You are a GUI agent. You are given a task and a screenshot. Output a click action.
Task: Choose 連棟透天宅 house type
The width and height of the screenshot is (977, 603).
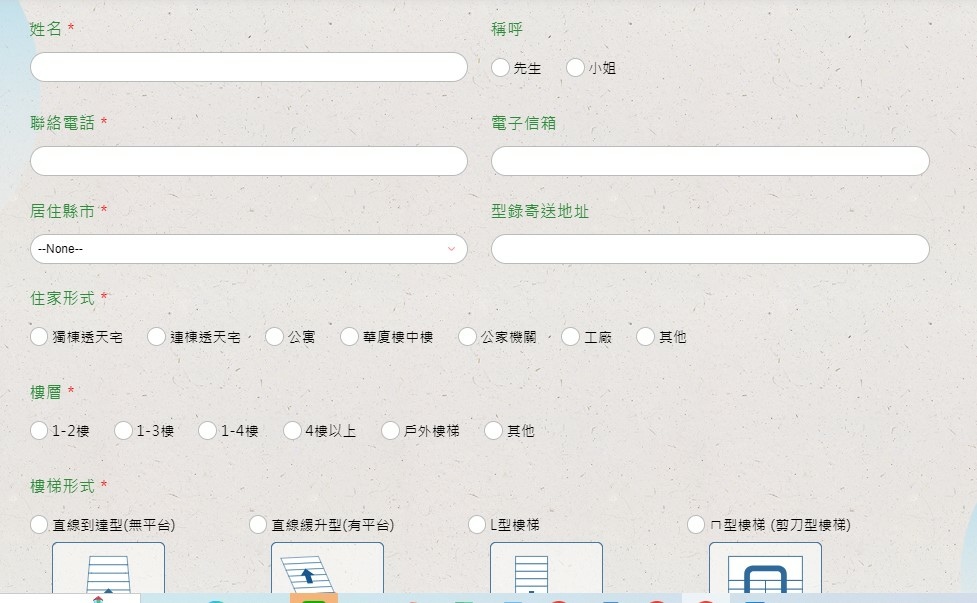(x=156, y=336)
